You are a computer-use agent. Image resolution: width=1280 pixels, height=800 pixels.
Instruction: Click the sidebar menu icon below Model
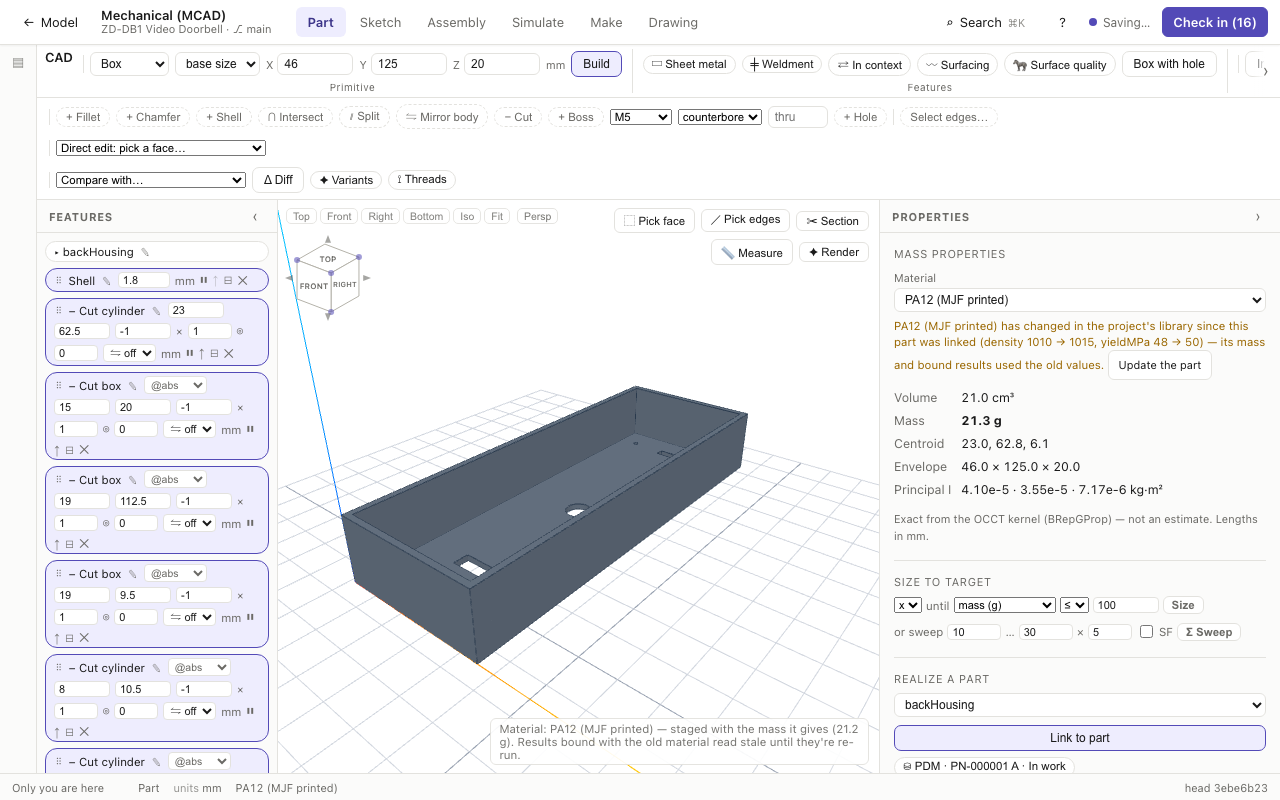click(x=18, y=63)
